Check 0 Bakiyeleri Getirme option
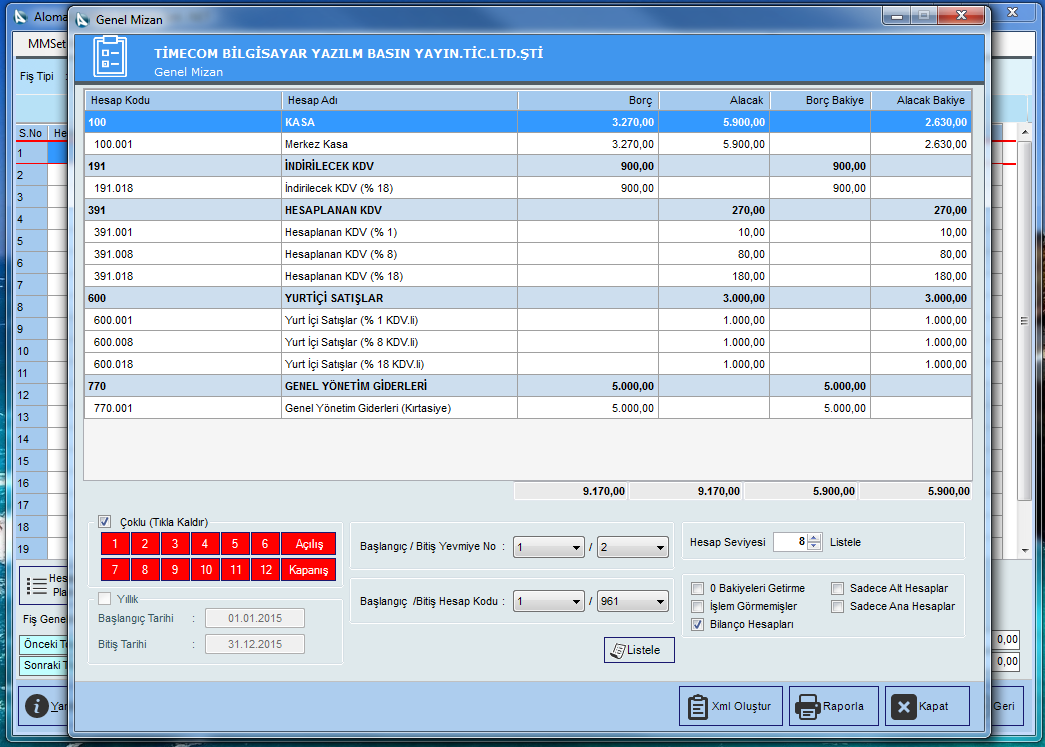Viewport: 1045px width, 747px height. point(697,588)
